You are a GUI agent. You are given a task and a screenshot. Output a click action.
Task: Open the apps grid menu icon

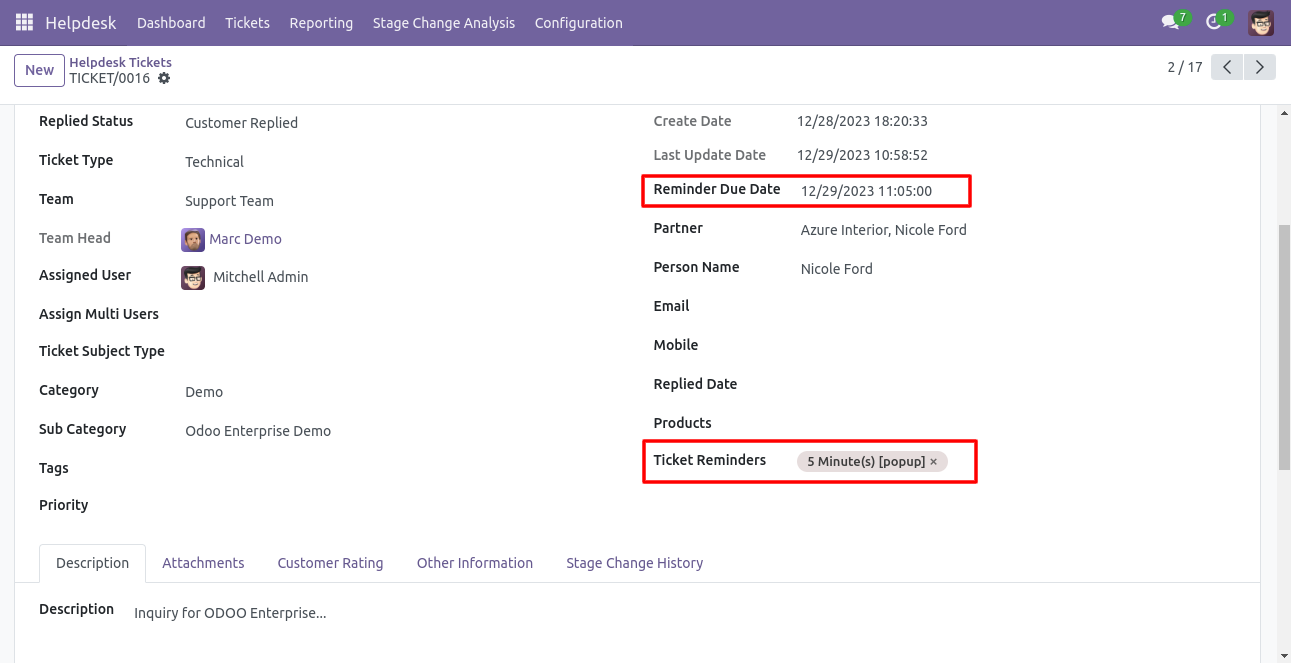pos(24,22)
